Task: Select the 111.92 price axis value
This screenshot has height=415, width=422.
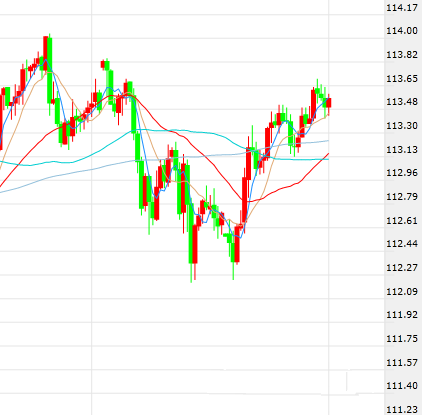Action: coord(402,315)
